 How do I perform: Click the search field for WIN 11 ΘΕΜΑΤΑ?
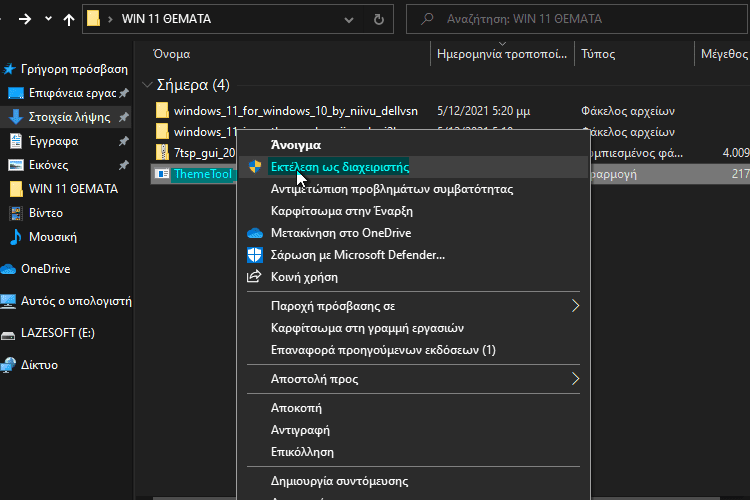click(x=576, y=19)
